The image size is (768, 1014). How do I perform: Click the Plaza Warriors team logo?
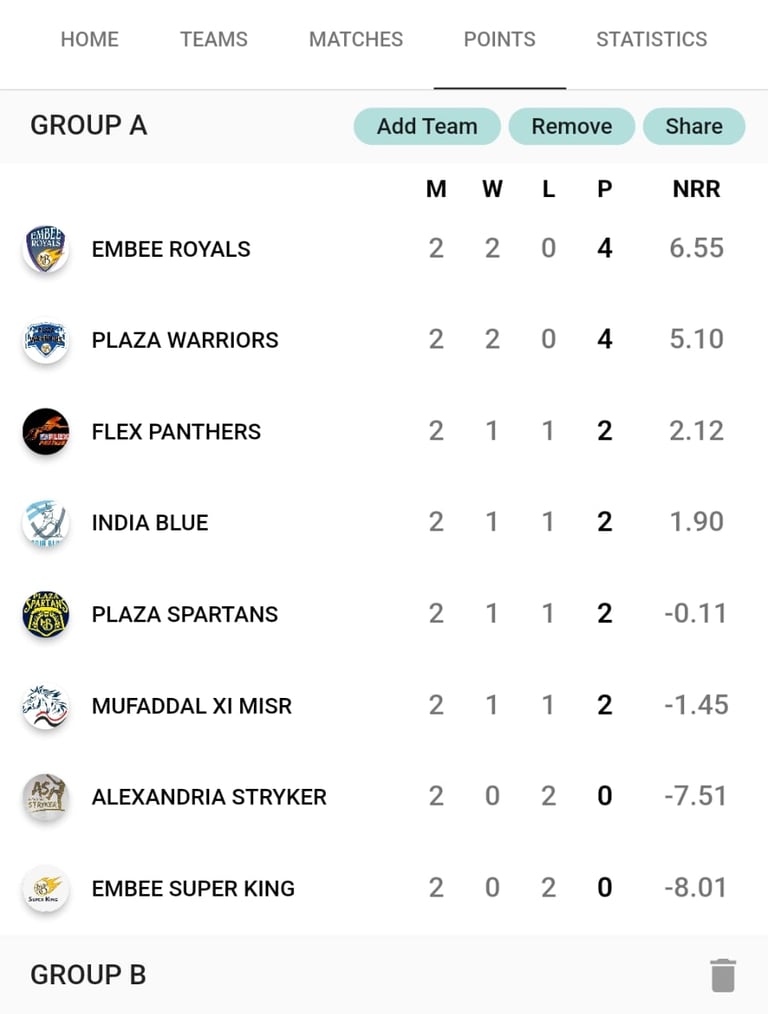point(46,341)
